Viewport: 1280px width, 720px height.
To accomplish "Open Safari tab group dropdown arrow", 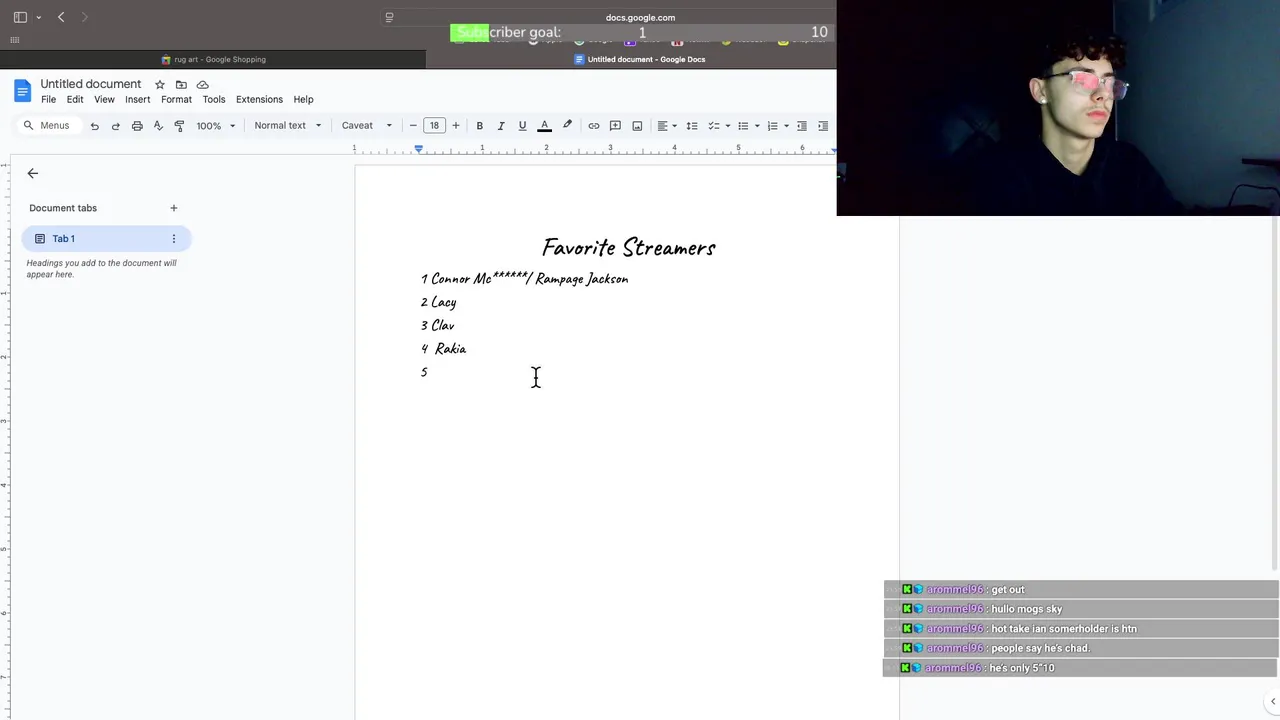I will [x=39, y=17].
